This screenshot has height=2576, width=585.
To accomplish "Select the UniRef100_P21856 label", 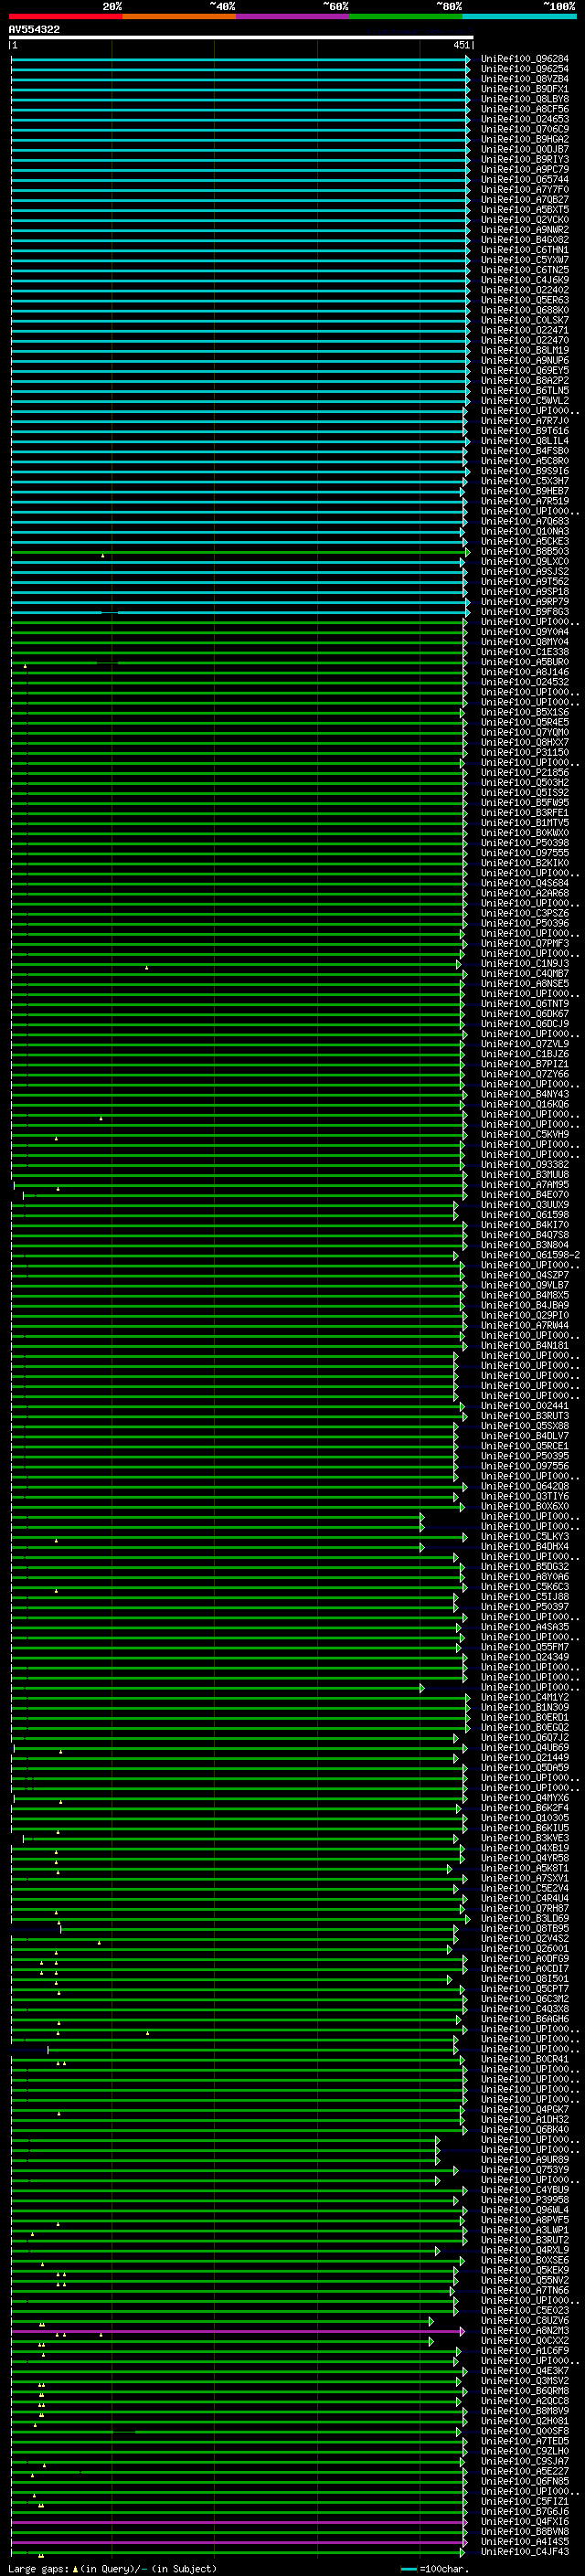I will click(x=524, y=772).
